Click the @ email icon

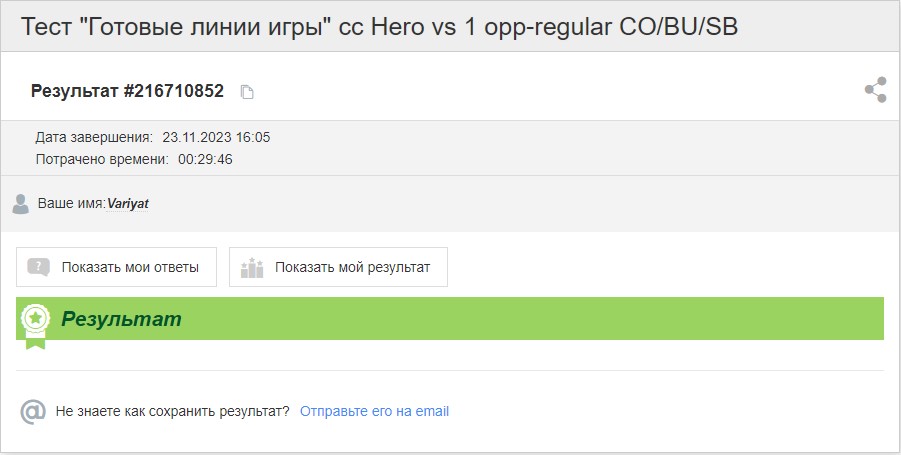click(x=33, y=411)
